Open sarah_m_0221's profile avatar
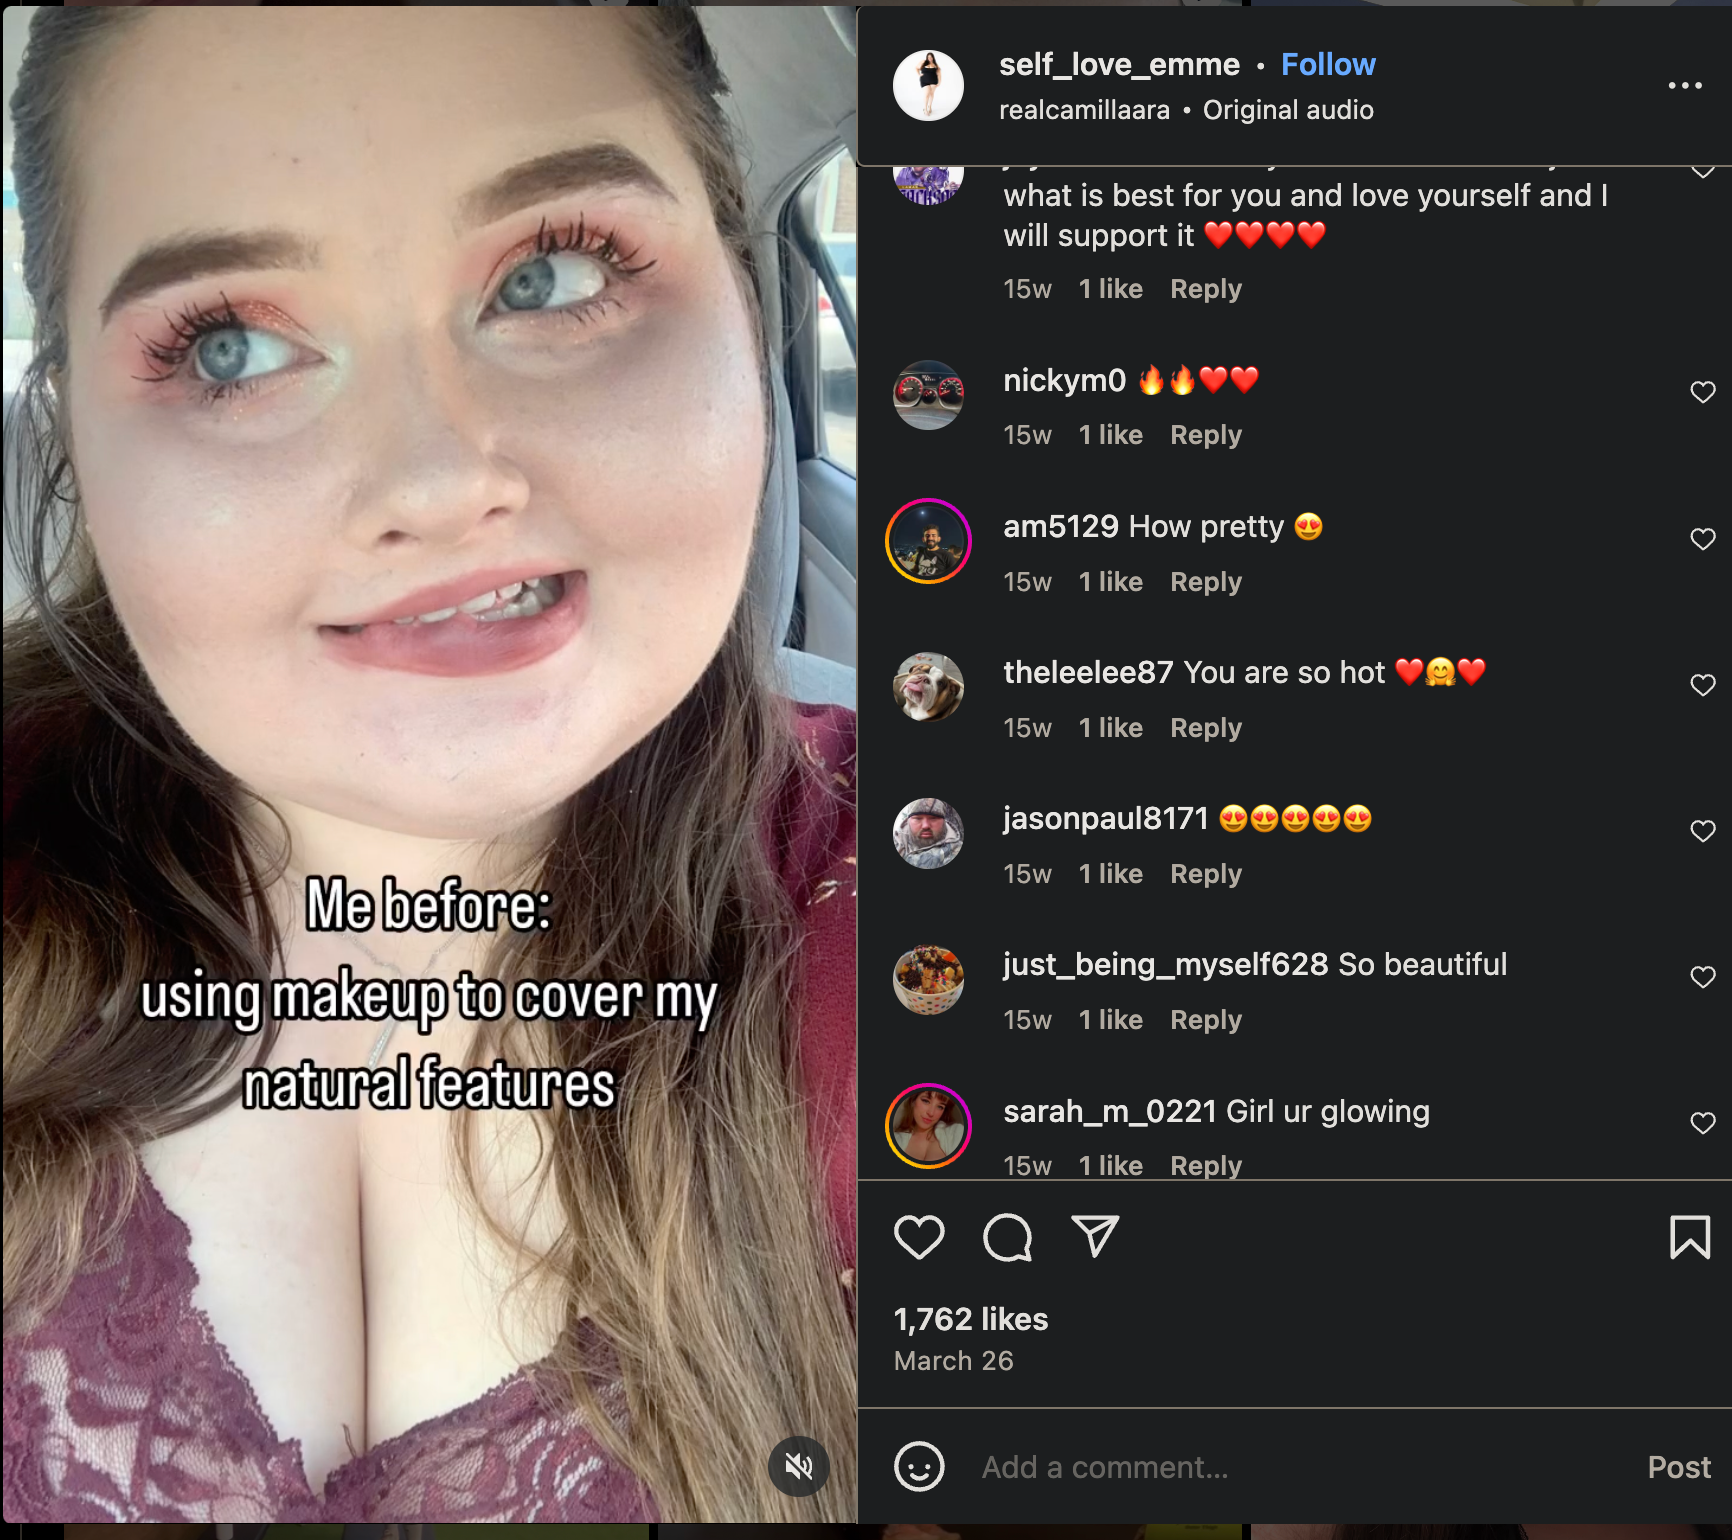 (x=928, y=1125)
